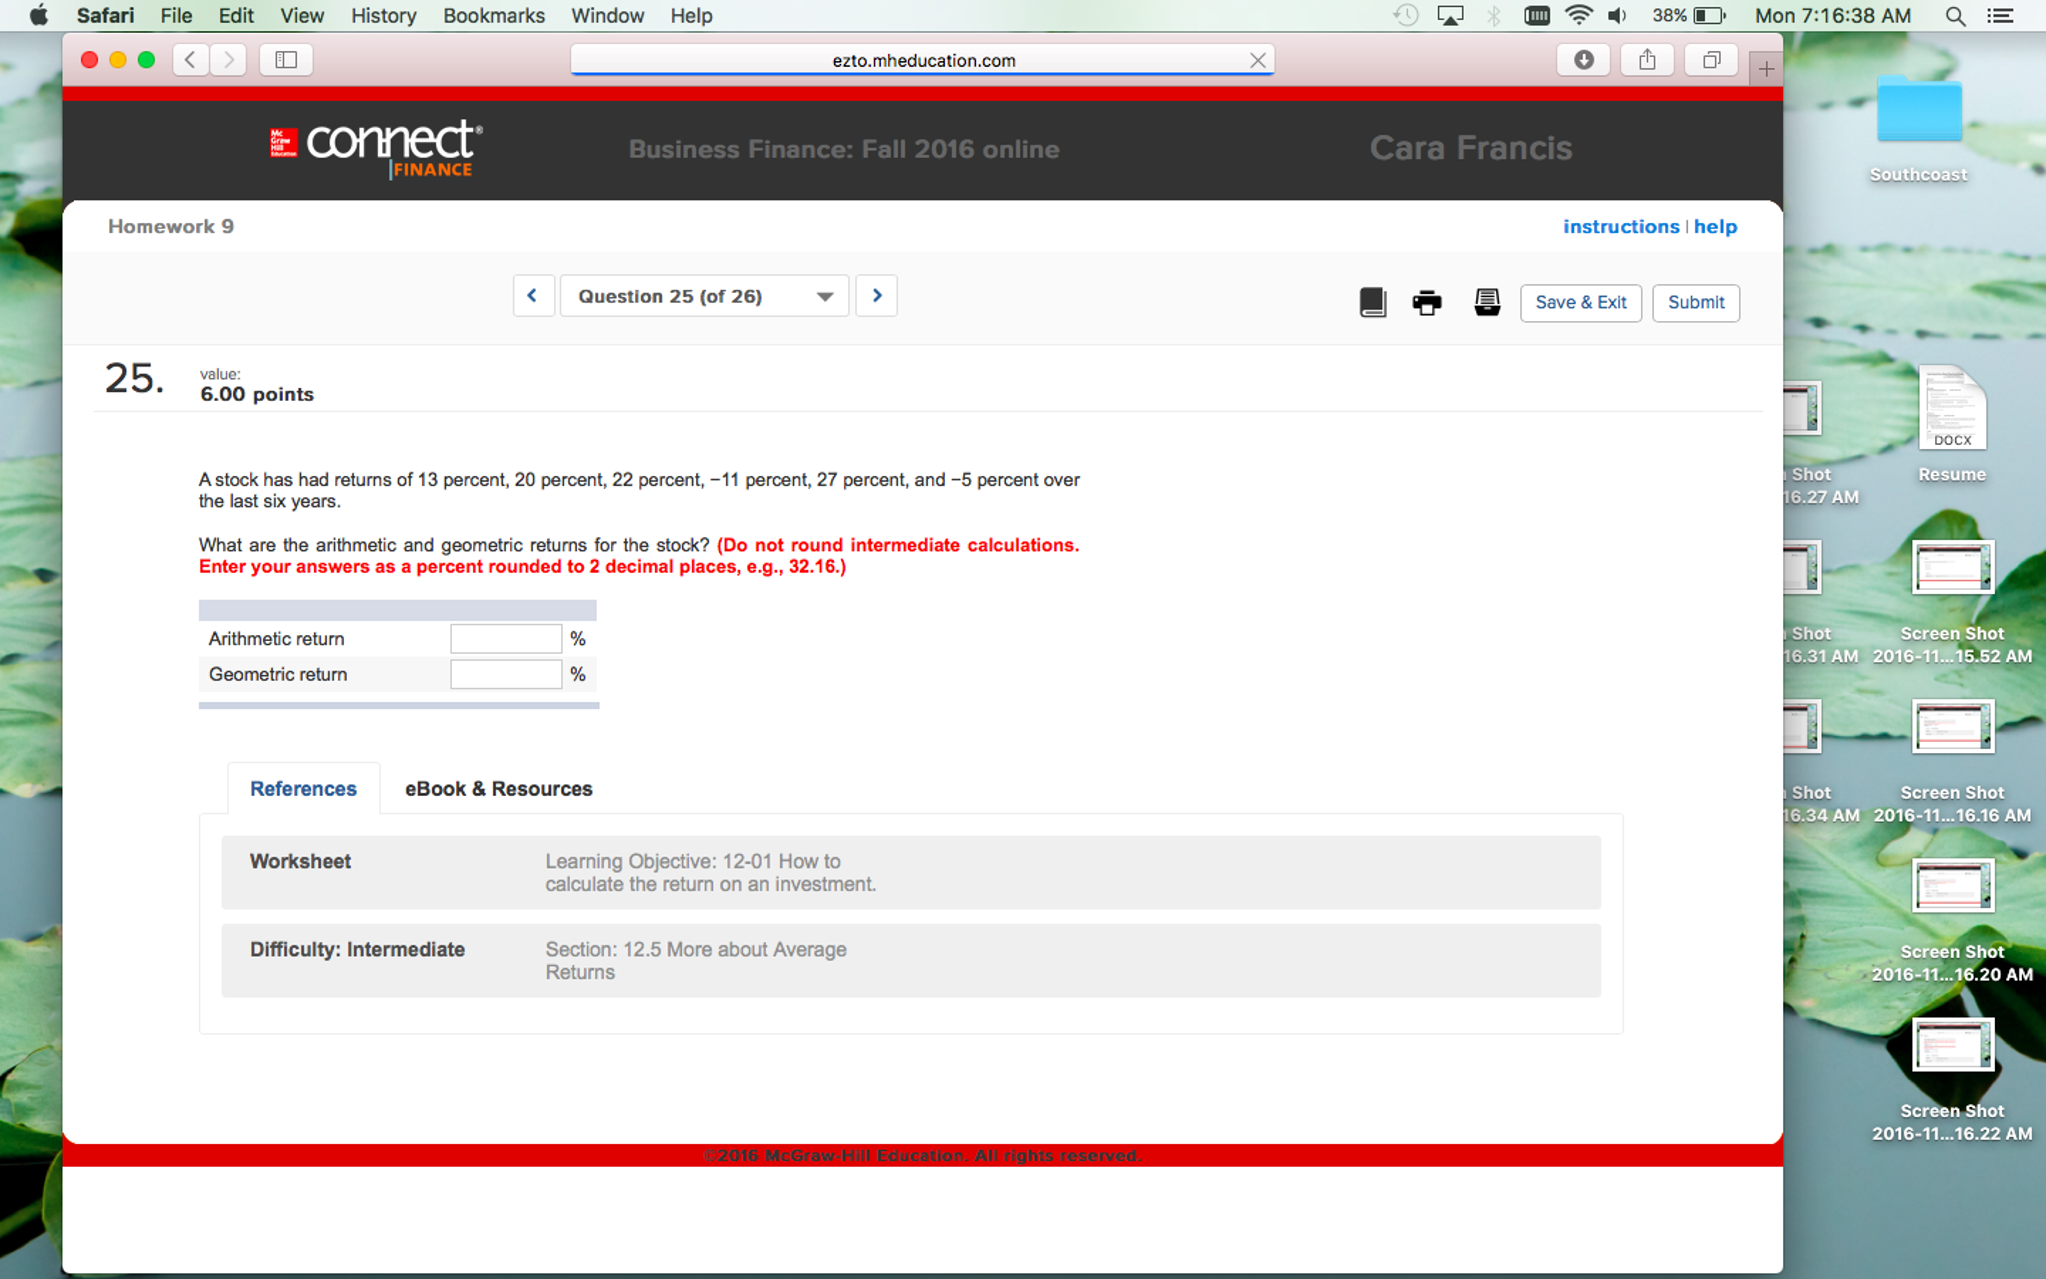Viewport: 2046px width, 1279px height.
Task: Click the Arithmetic return input field
Action: coord(507,638)
